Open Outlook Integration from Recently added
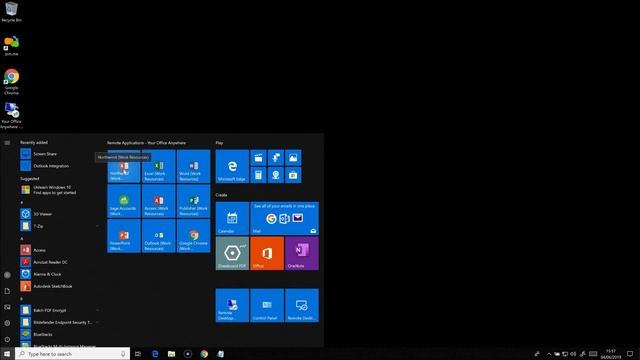Image resolution: width=640 pixels, height=360 pixels. pyautogui.click(x=60, y=166)
